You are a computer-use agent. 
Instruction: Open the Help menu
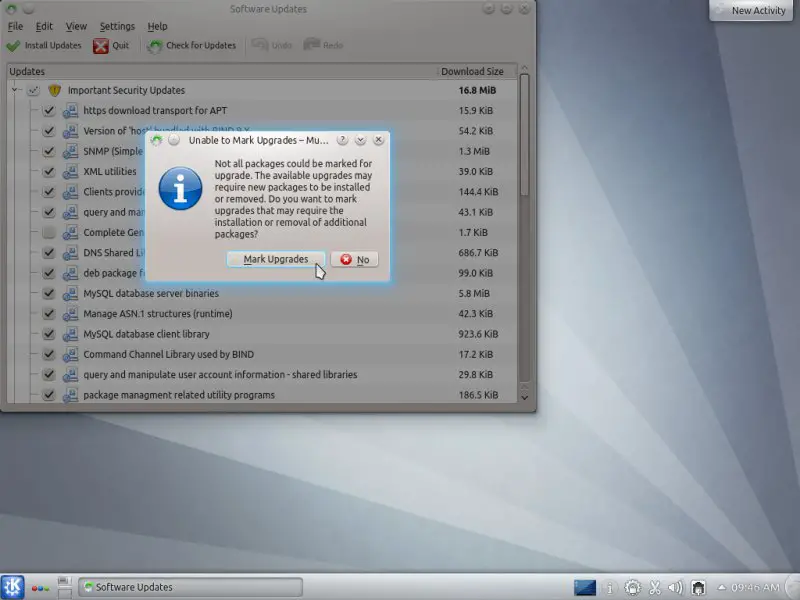tap(157, 27)
